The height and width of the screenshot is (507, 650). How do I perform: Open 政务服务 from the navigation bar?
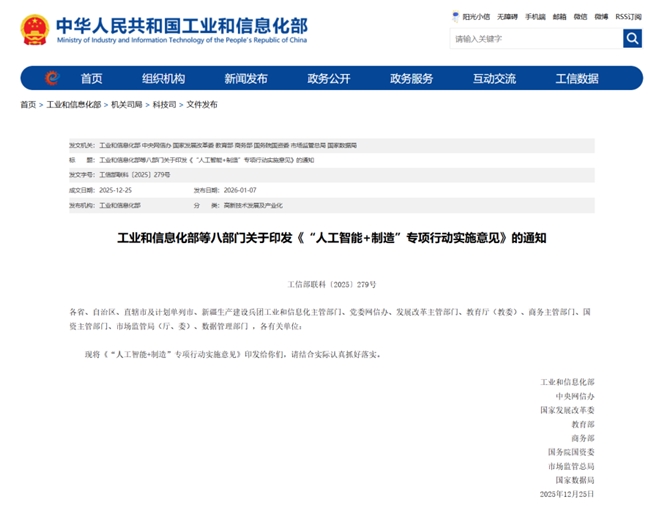click(411, 78)
